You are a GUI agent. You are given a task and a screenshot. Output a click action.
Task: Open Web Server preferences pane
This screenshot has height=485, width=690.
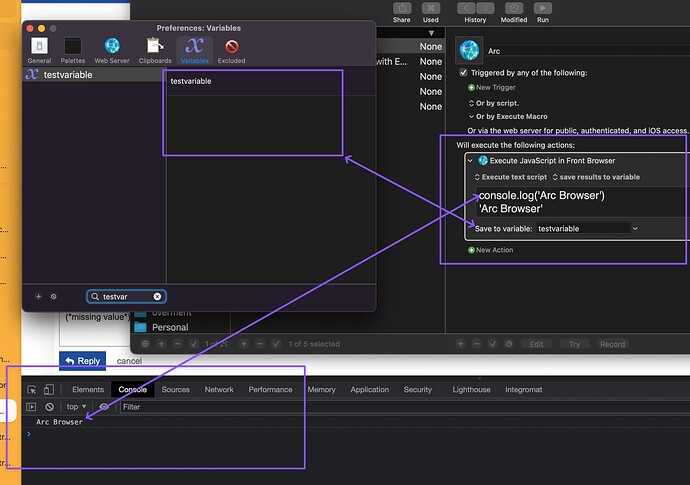[x=112, y=51]
